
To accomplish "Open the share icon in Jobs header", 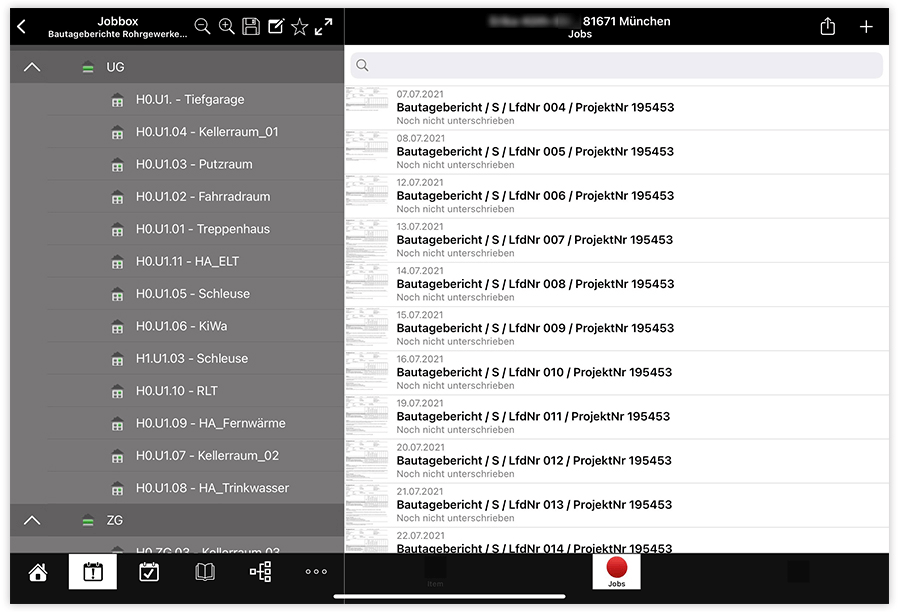I will click(827, 27).
